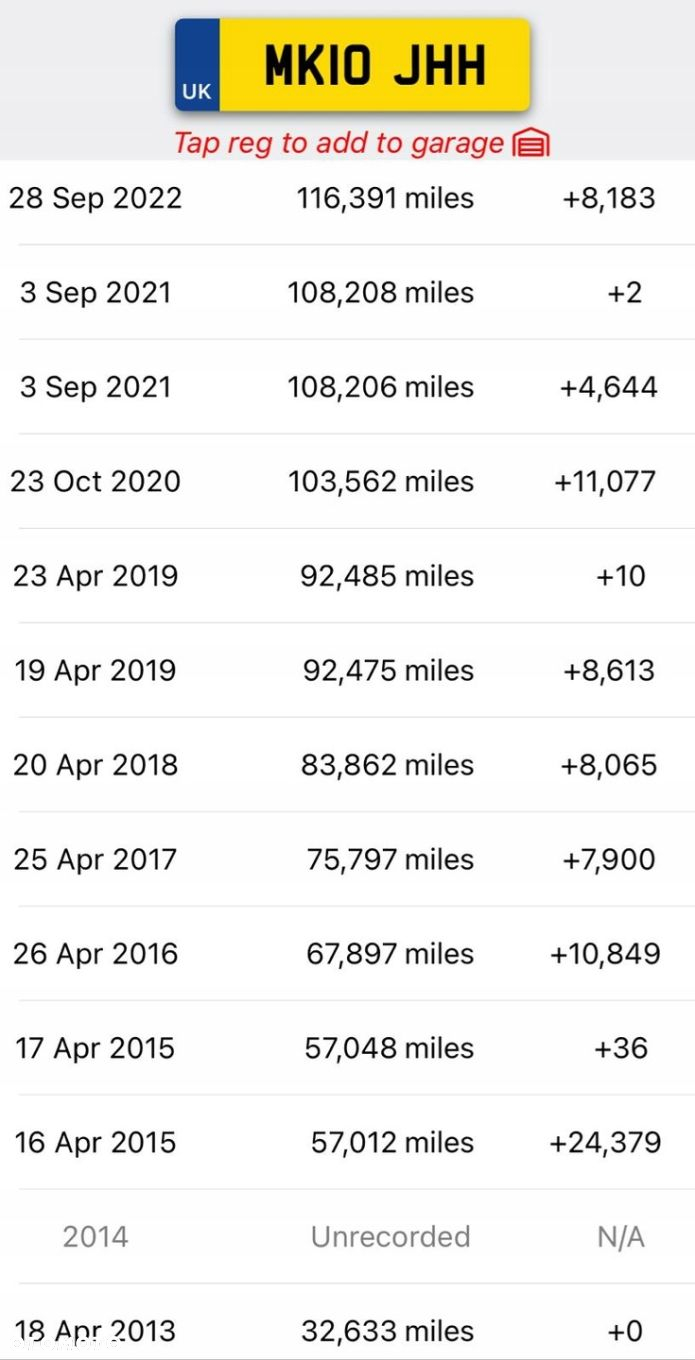Click the 92,475 miles reading

pos(389,670)
